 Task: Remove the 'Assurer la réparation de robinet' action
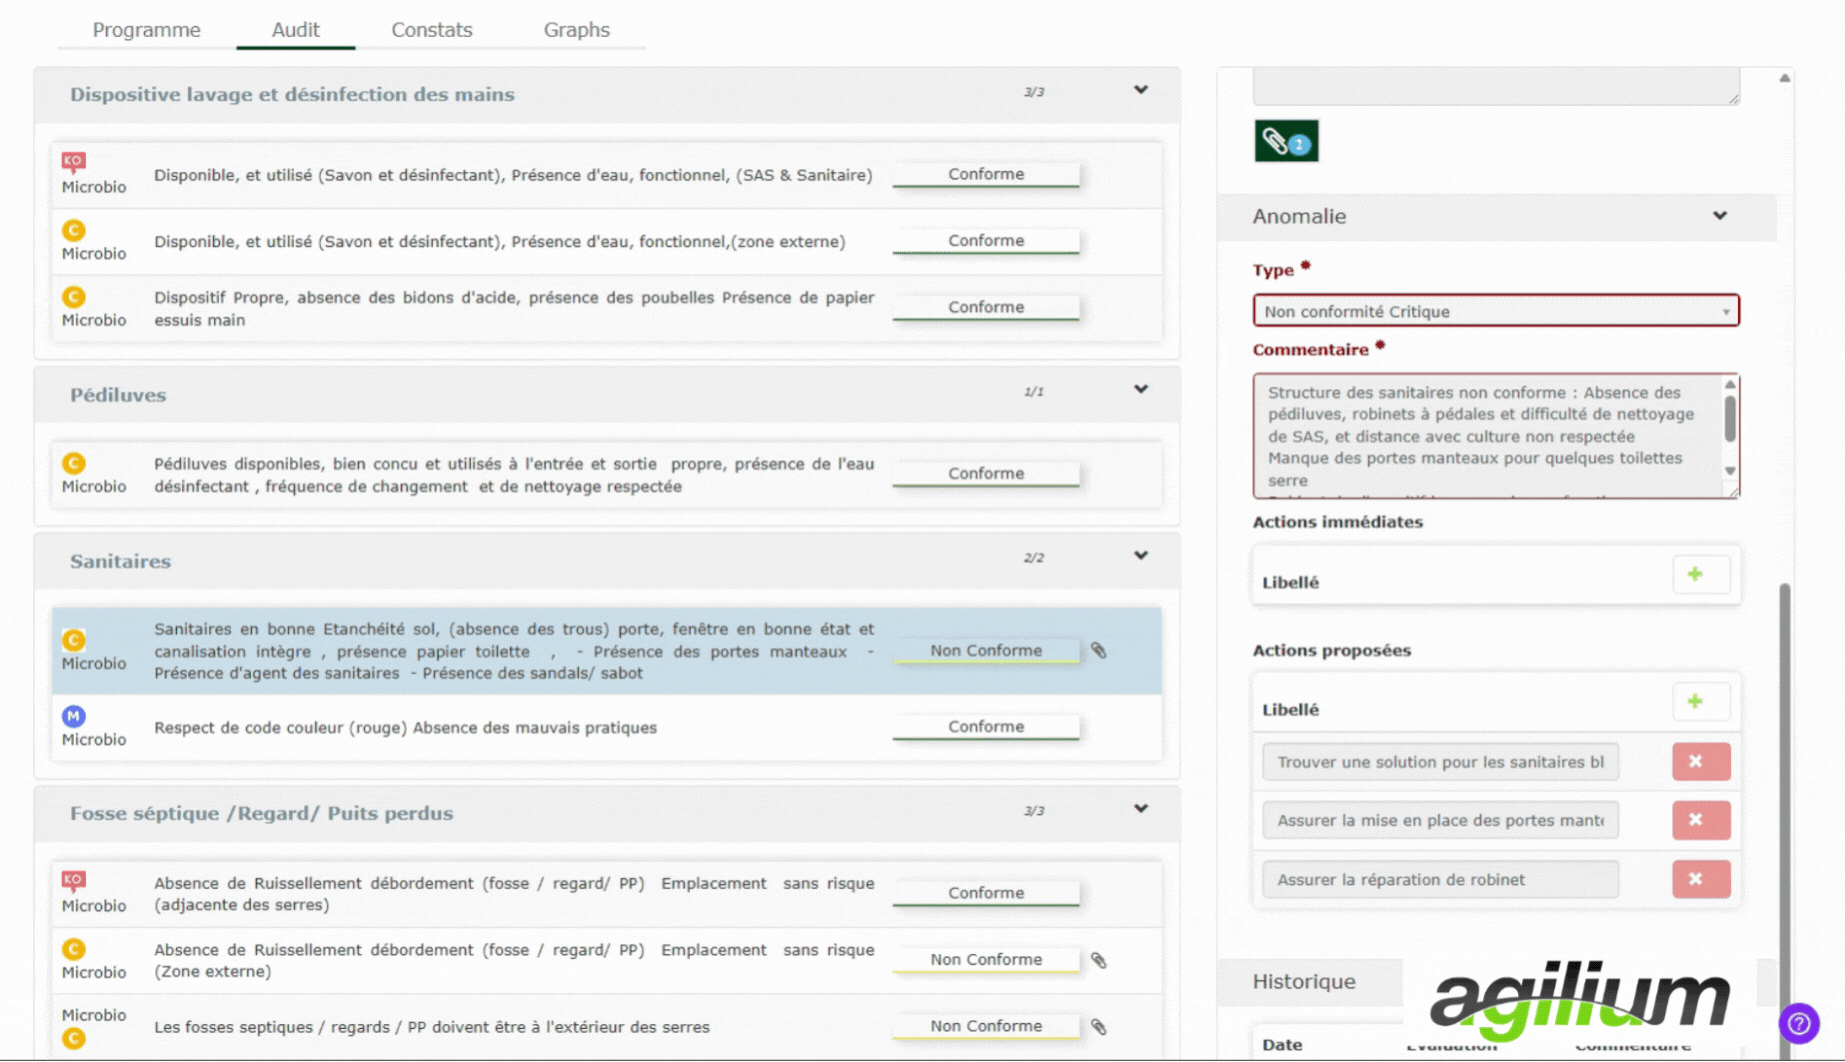coord(1700,880)
